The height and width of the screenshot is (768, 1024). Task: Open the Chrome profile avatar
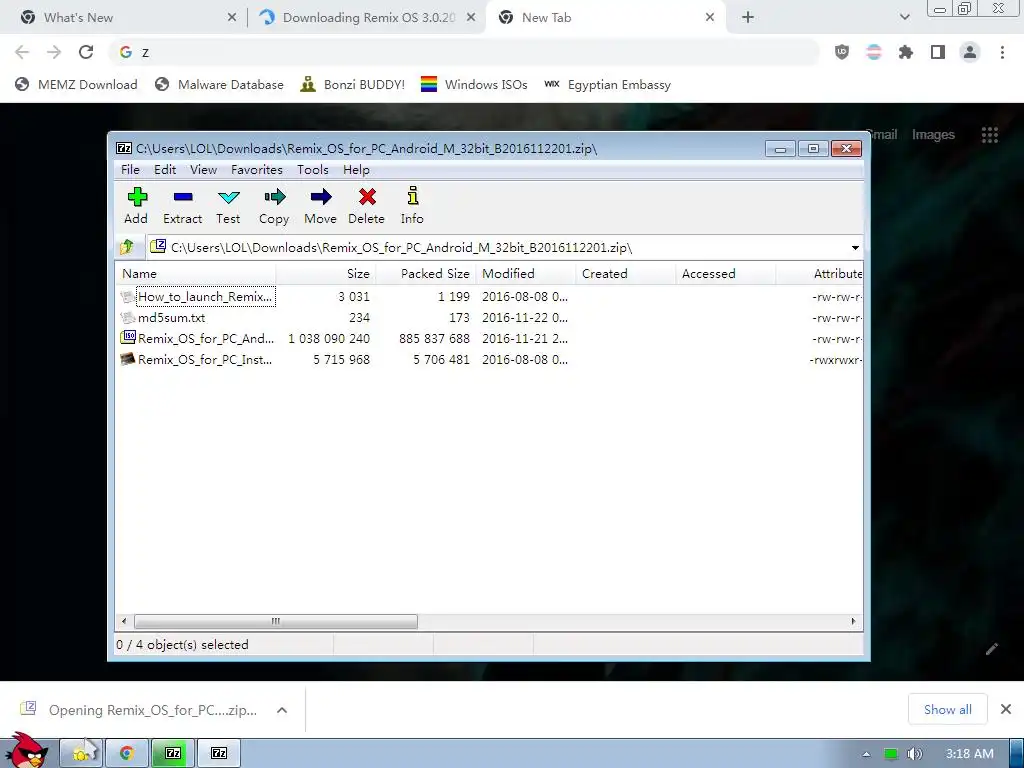970,52
